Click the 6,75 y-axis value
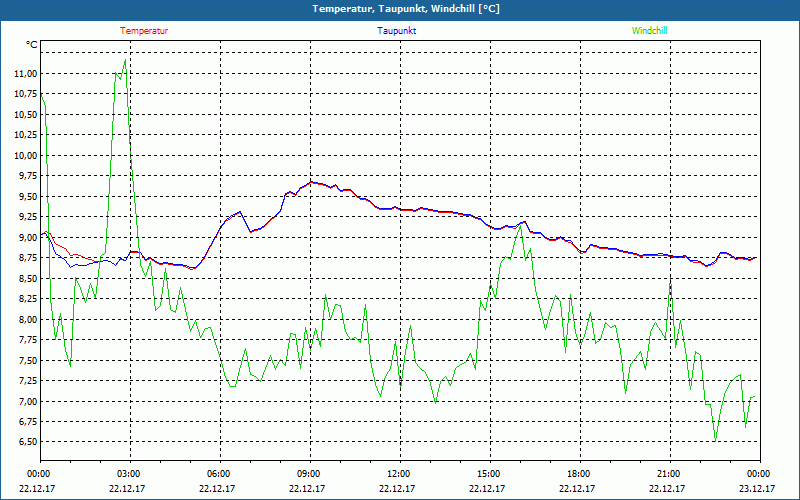The image size is (800, 500). click(x=29, y=421)
